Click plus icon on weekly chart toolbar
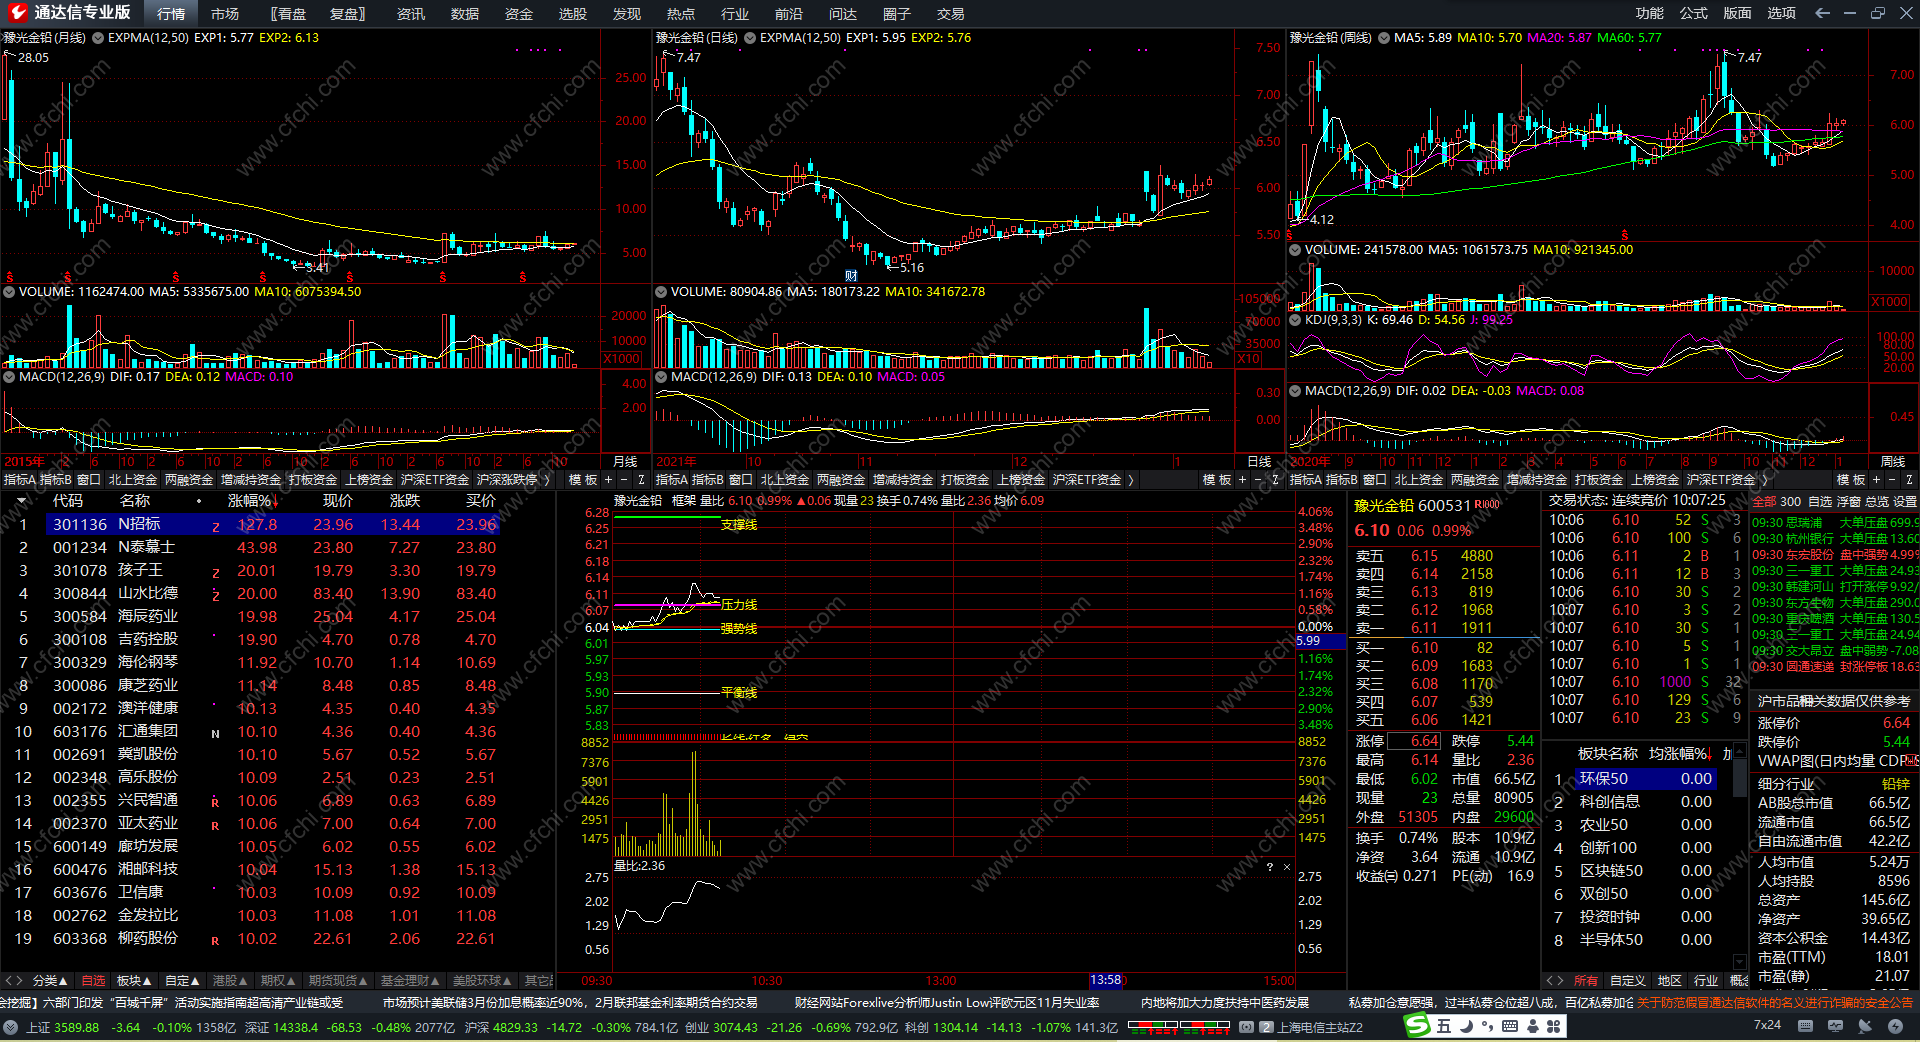Screen dimensions: 1920x1042 pos(1876,480)
